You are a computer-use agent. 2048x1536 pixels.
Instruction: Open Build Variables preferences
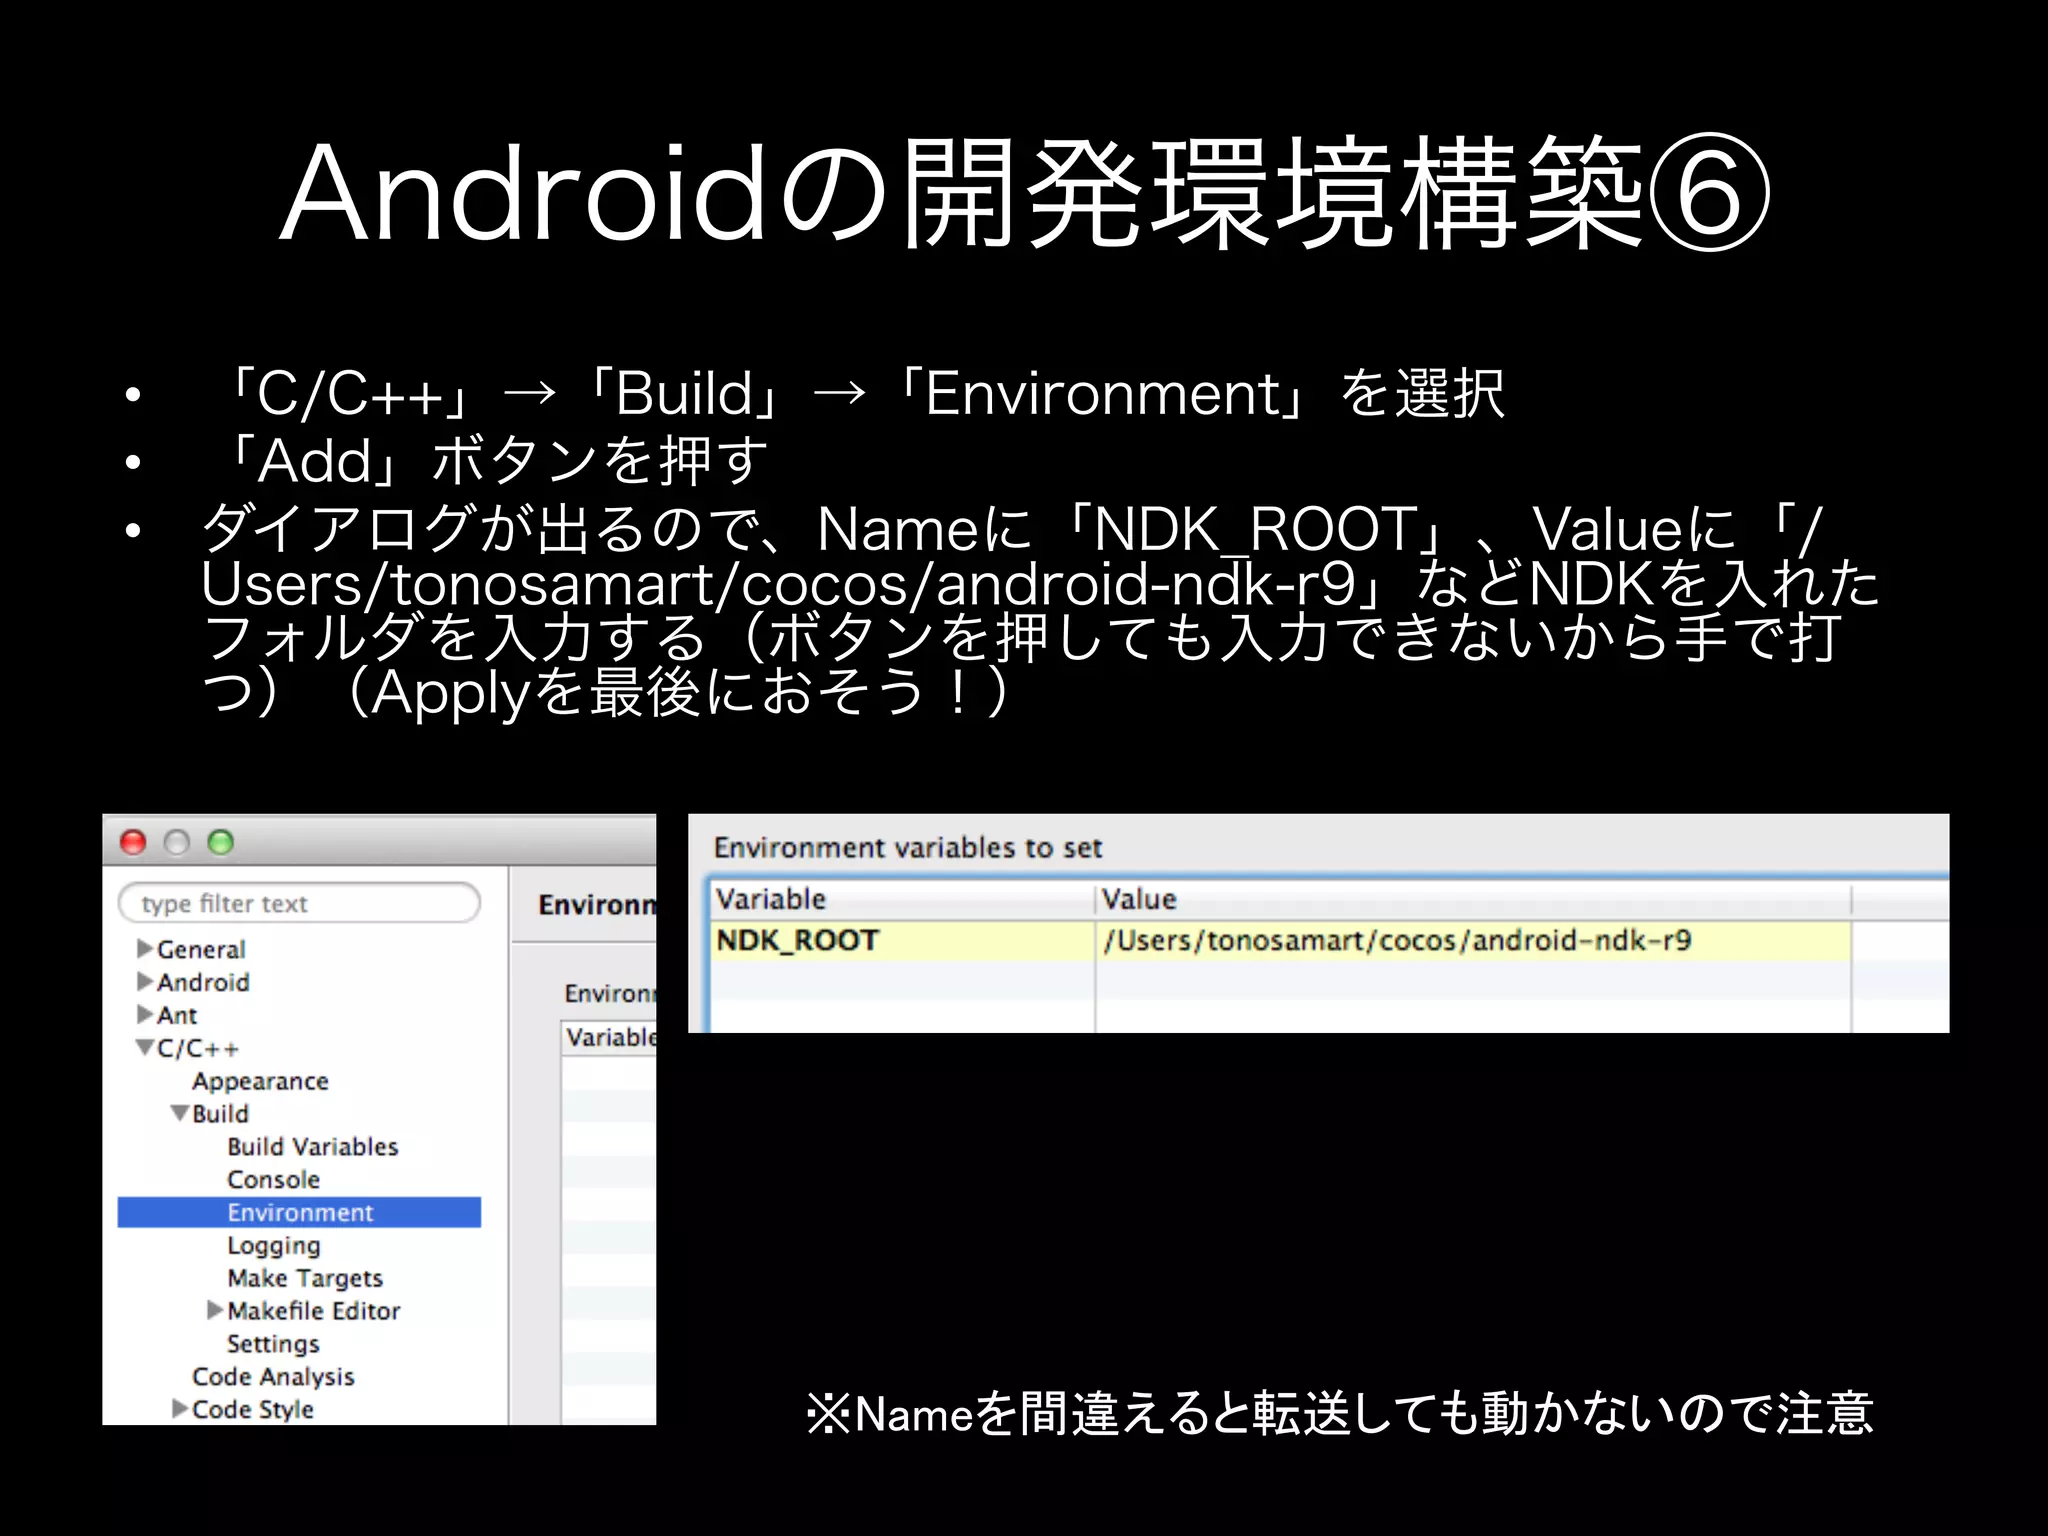(x=312, y=1146)
